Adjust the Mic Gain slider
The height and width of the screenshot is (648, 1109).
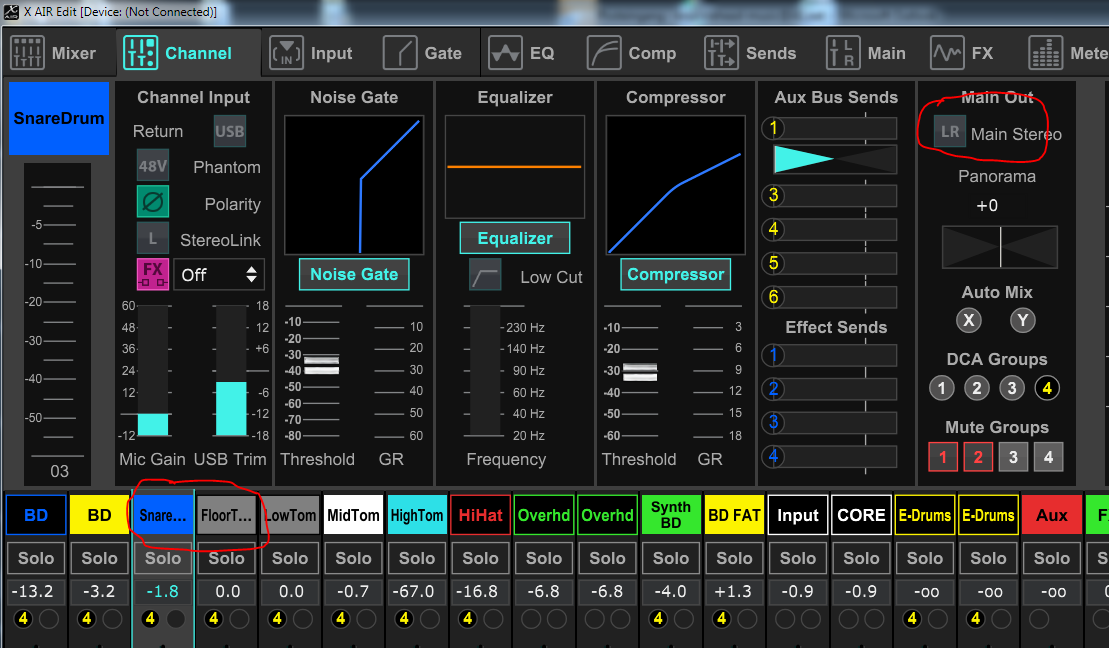coord(153,371)
